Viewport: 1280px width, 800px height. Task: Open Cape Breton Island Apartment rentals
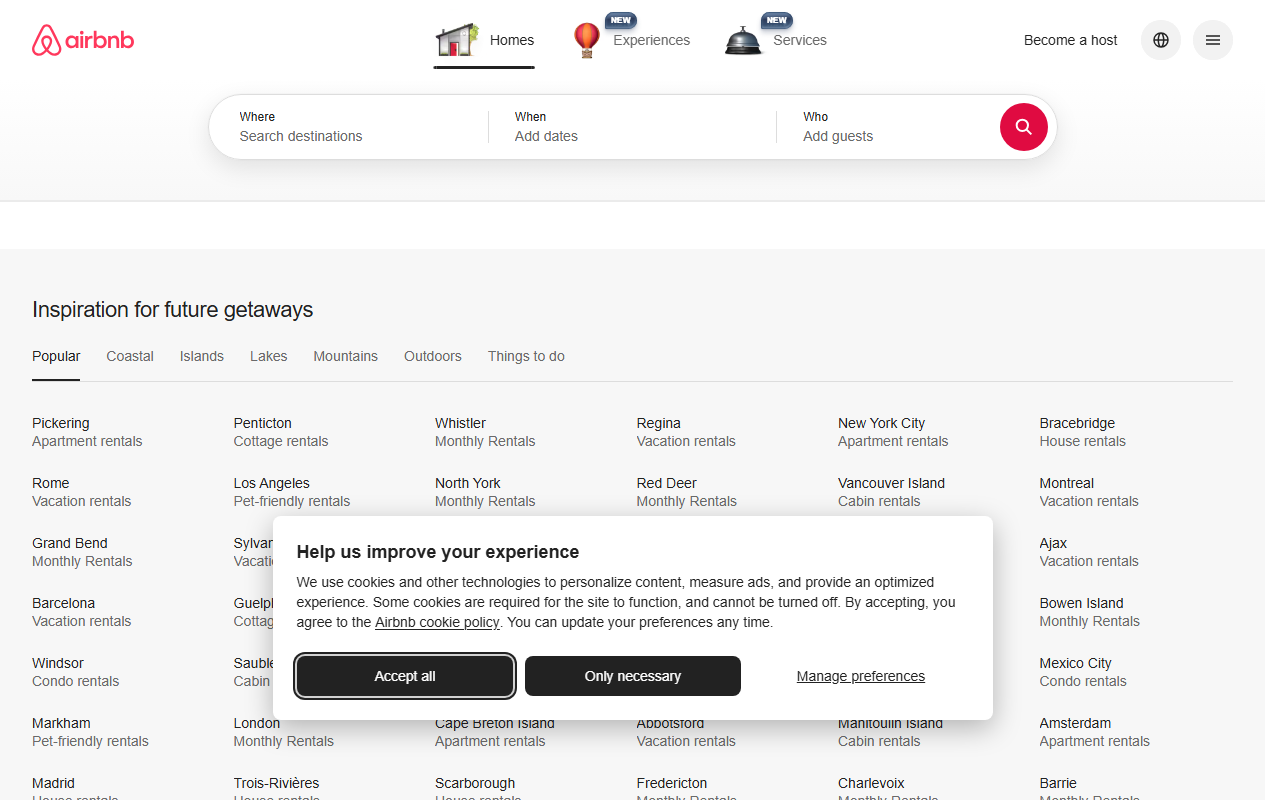click(x=495, y=733)
